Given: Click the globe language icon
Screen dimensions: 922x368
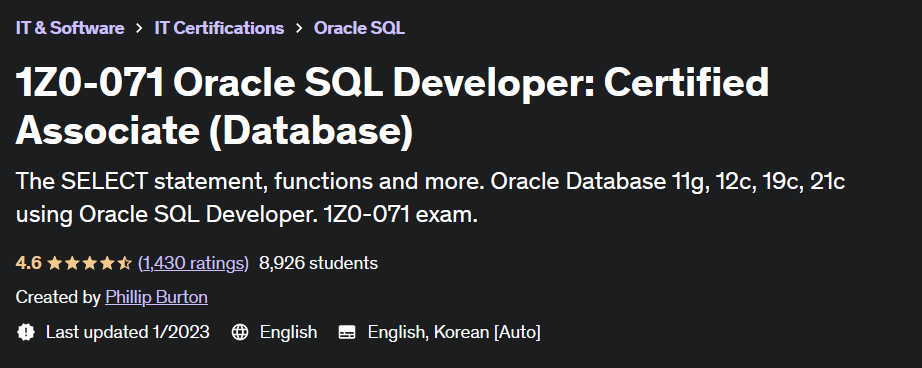Looking at the screenshot, I should pyautogui.click(x=240, y=332).
